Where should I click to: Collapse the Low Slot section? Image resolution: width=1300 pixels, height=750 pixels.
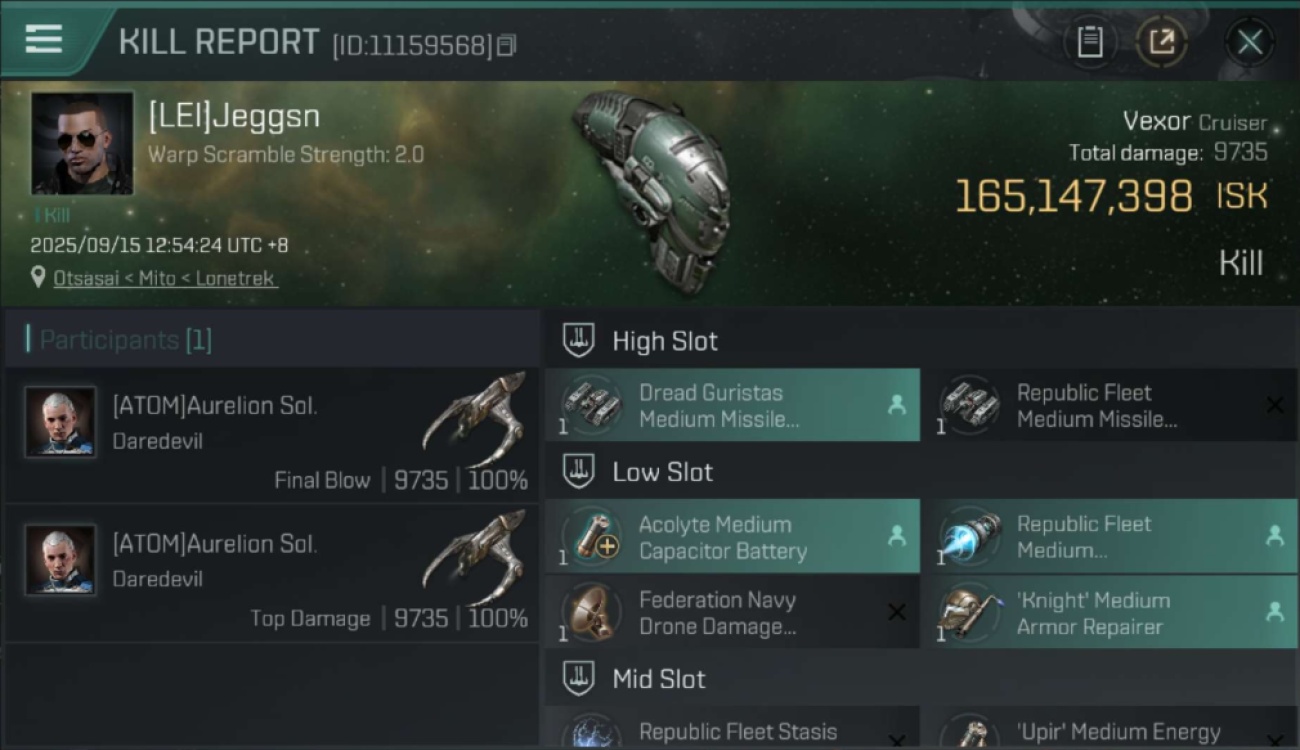pos(579,472)
